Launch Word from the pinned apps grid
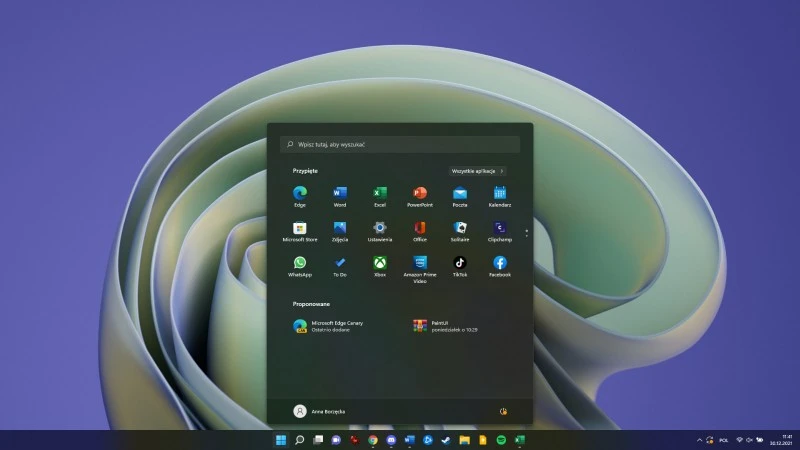Image resolution: width=800 pixels, height=450 pixels. click(x=340, y=196)
